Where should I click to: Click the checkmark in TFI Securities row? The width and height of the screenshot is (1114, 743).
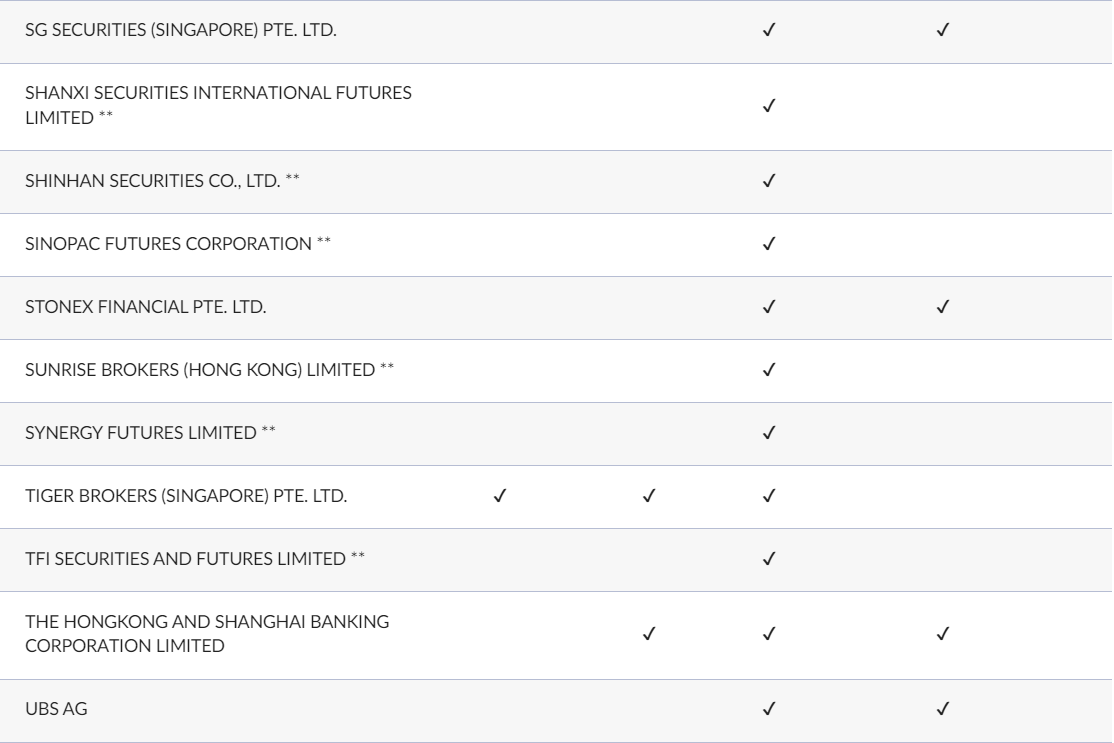click(x=769, y=559)
